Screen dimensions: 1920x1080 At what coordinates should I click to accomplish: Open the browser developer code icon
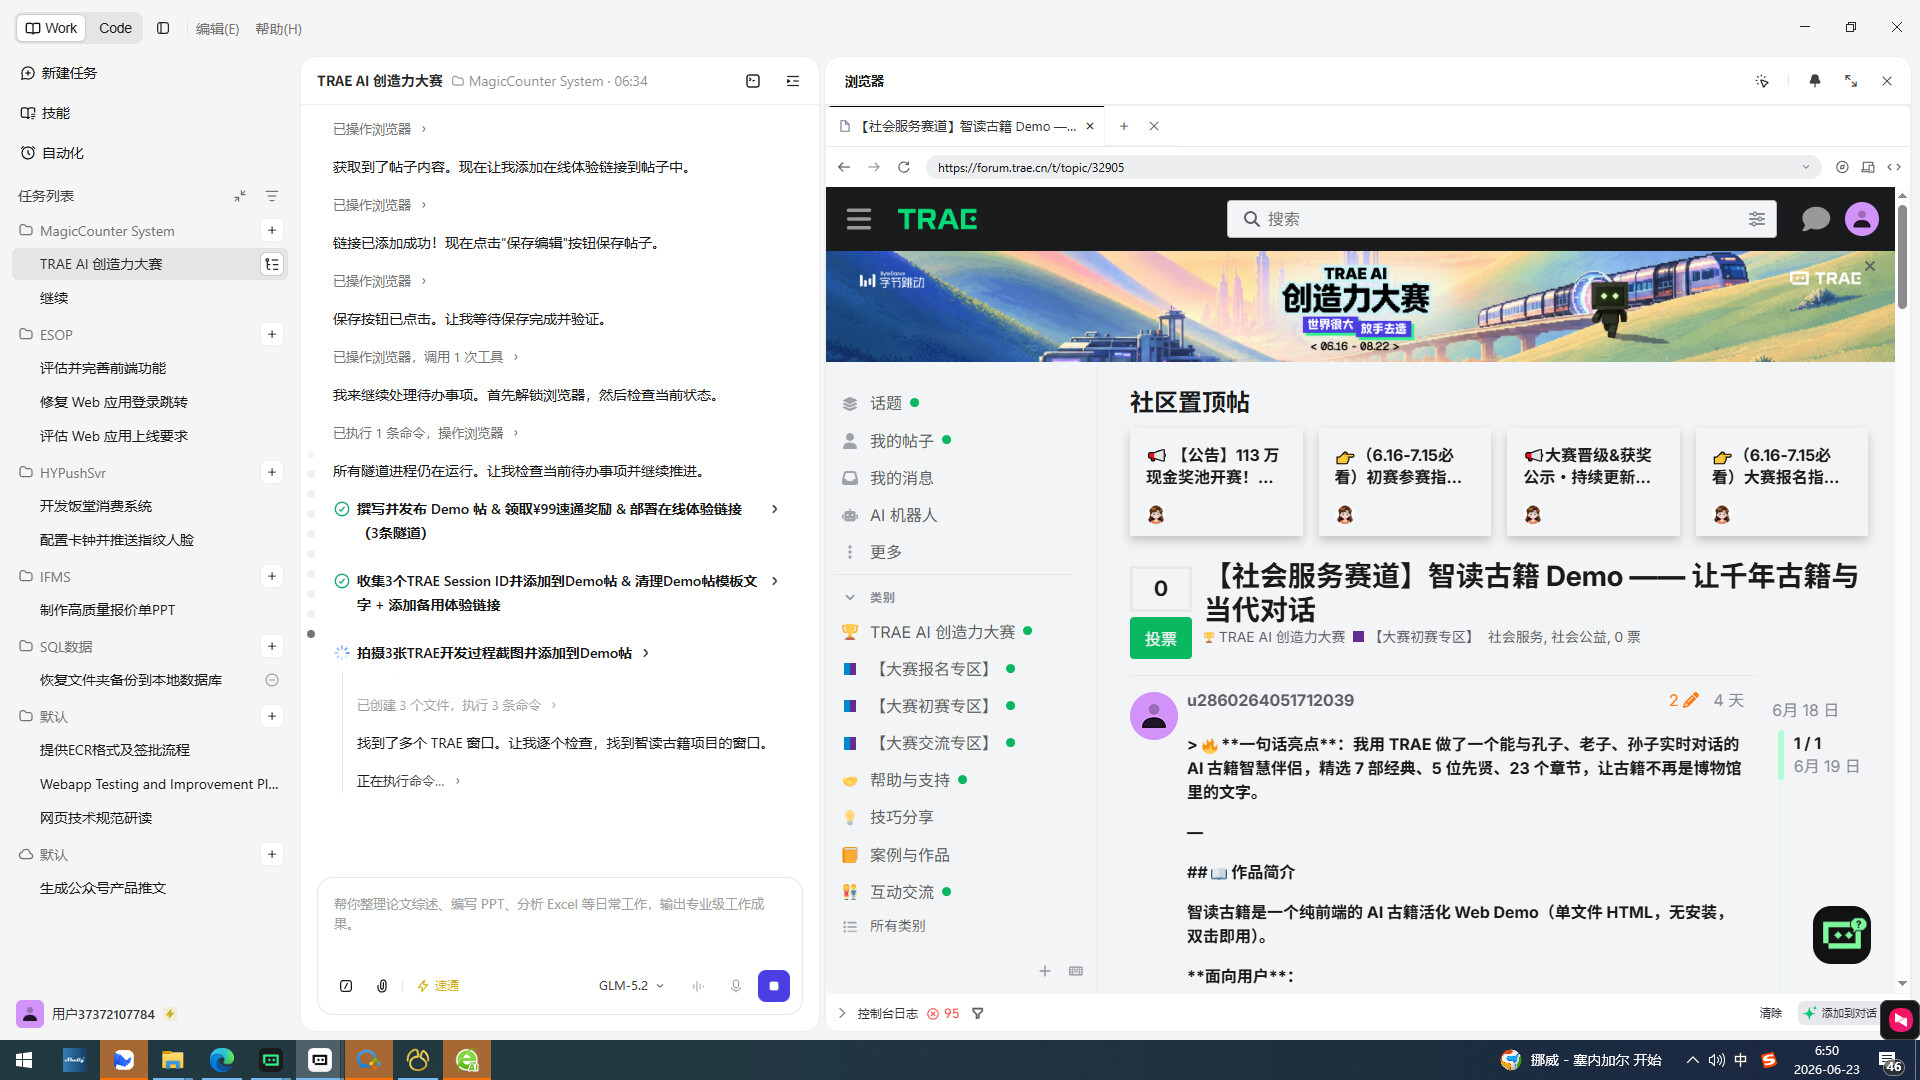point(1894,167)
